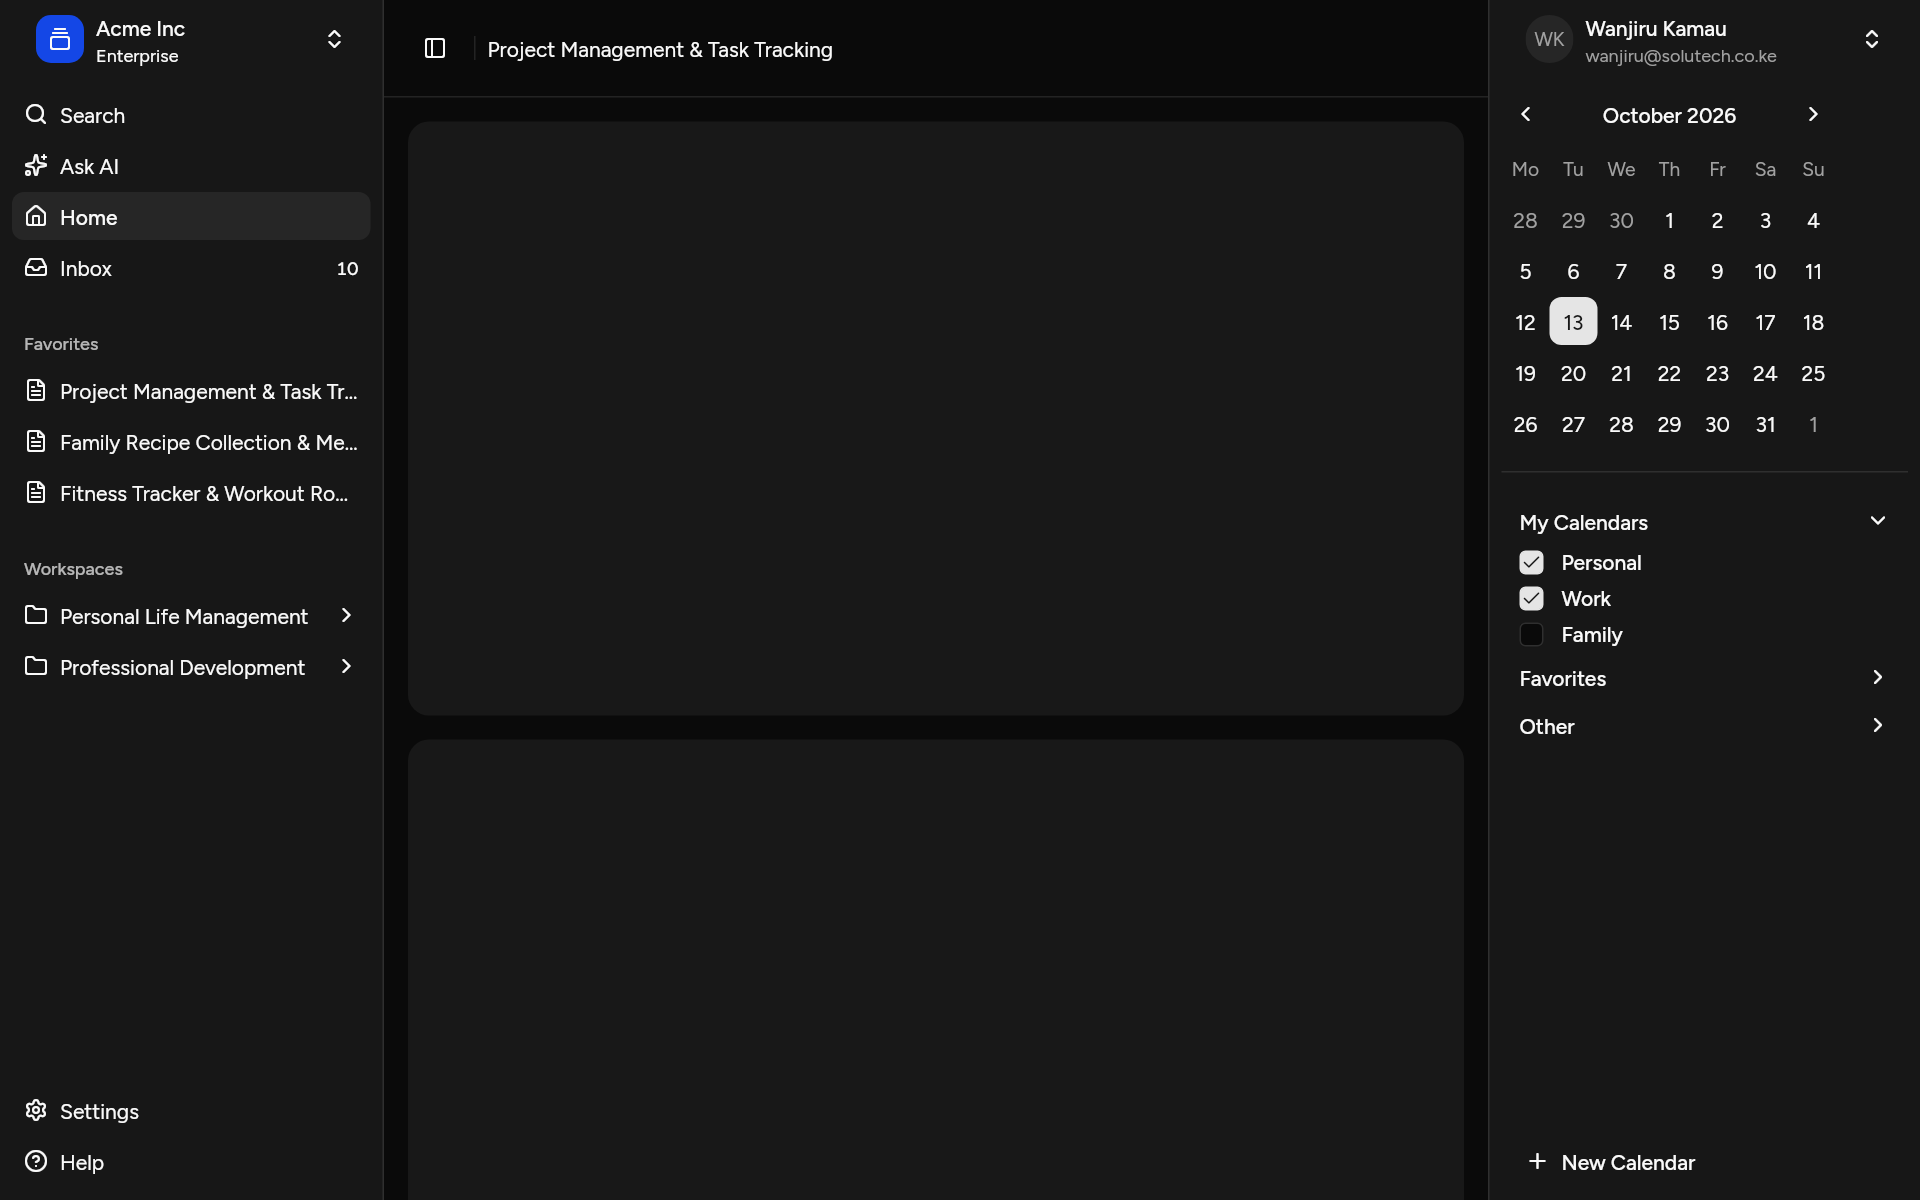Select October 13 in the calendar
Screen dimensions: 1920x1200
[1573, 322]
